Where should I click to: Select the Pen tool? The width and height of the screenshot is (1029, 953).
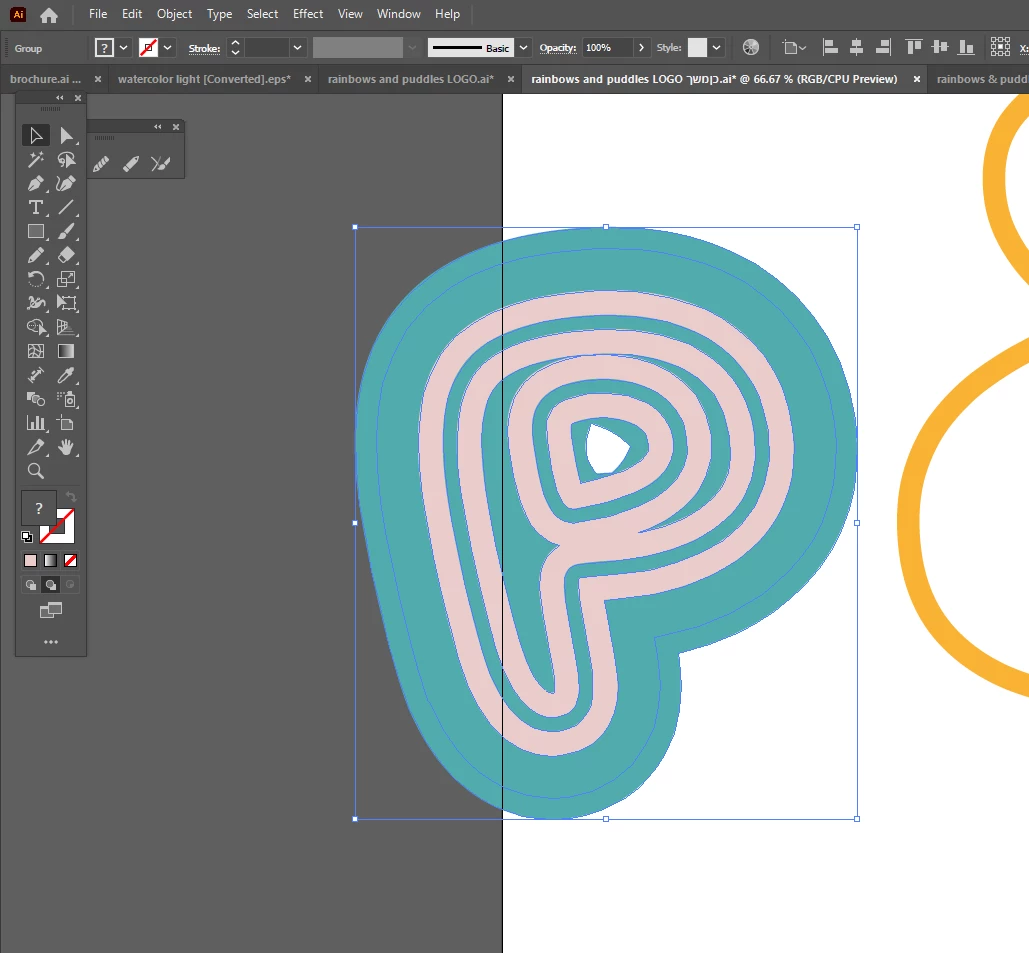click(x=35, y=184)
